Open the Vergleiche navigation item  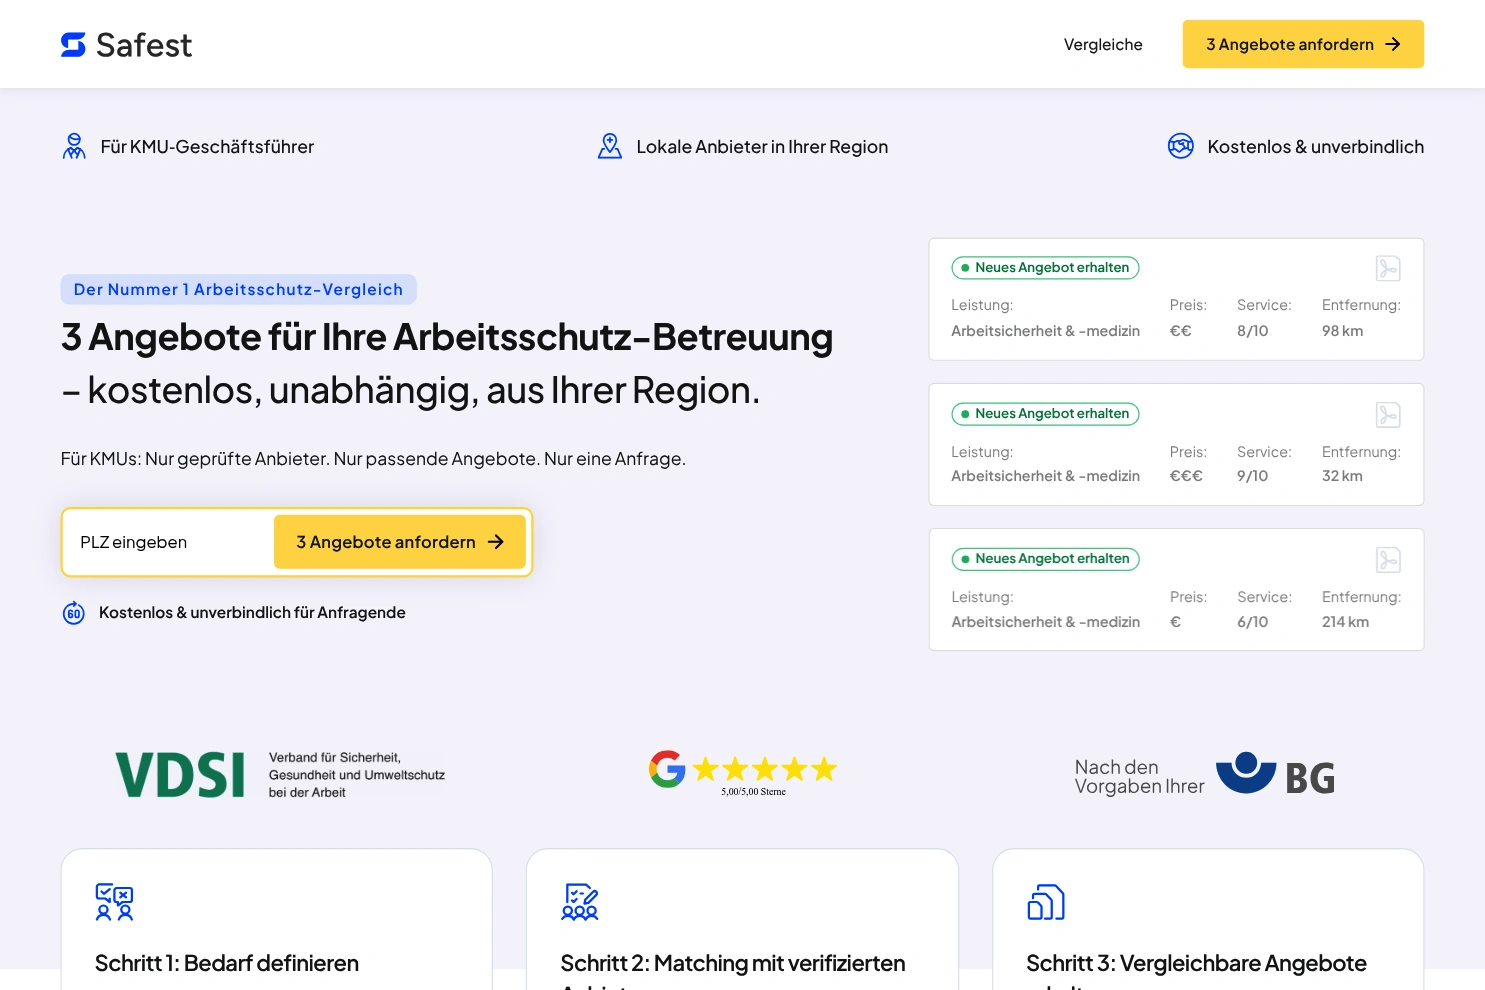[x=1103, y=44]
